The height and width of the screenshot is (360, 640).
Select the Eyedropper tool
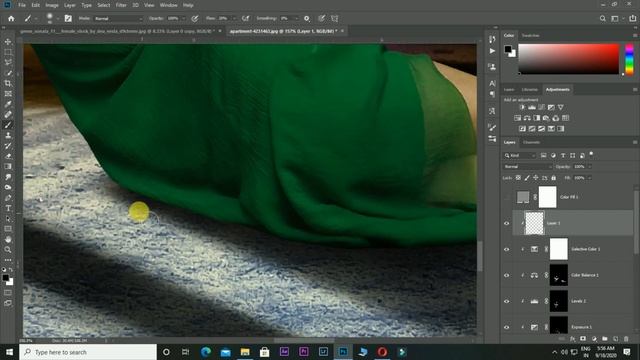click(x=8, y=104)
